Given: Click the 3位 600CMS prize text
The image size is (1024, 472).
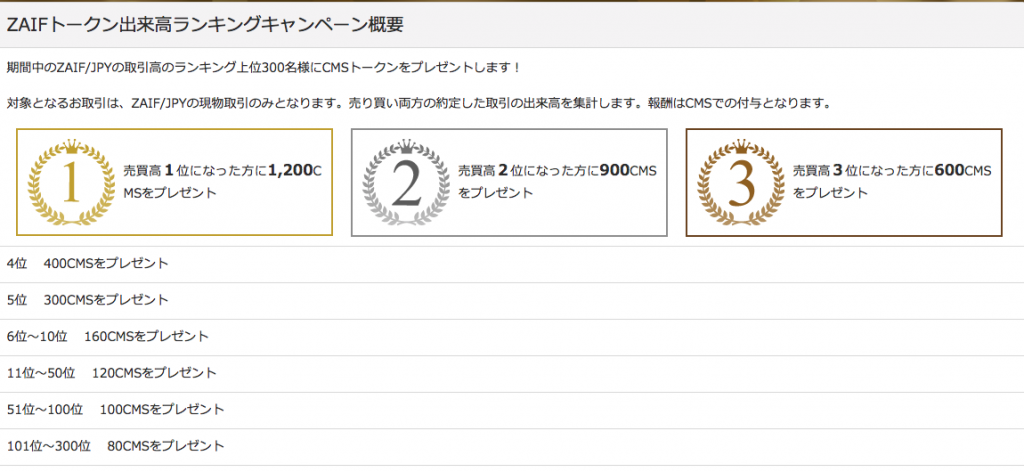Looking at the screenshot, I should coord(893,182).
